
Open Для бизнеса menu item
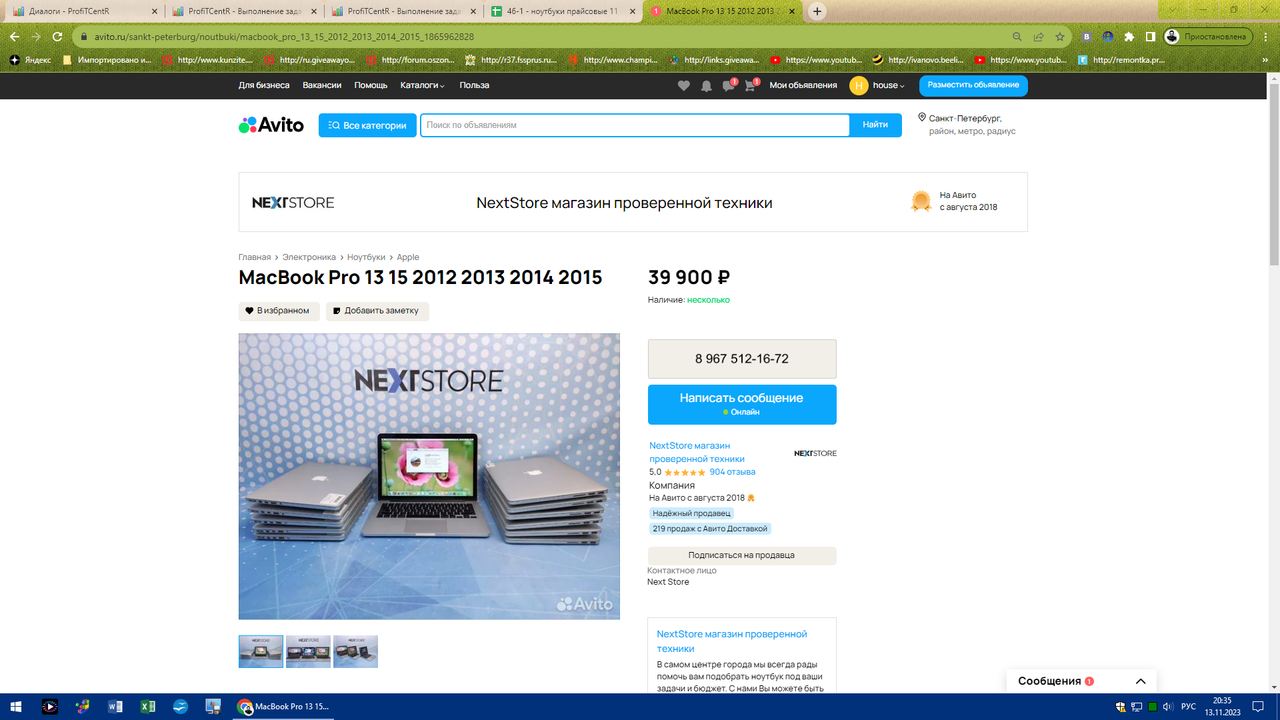point(264,86)
